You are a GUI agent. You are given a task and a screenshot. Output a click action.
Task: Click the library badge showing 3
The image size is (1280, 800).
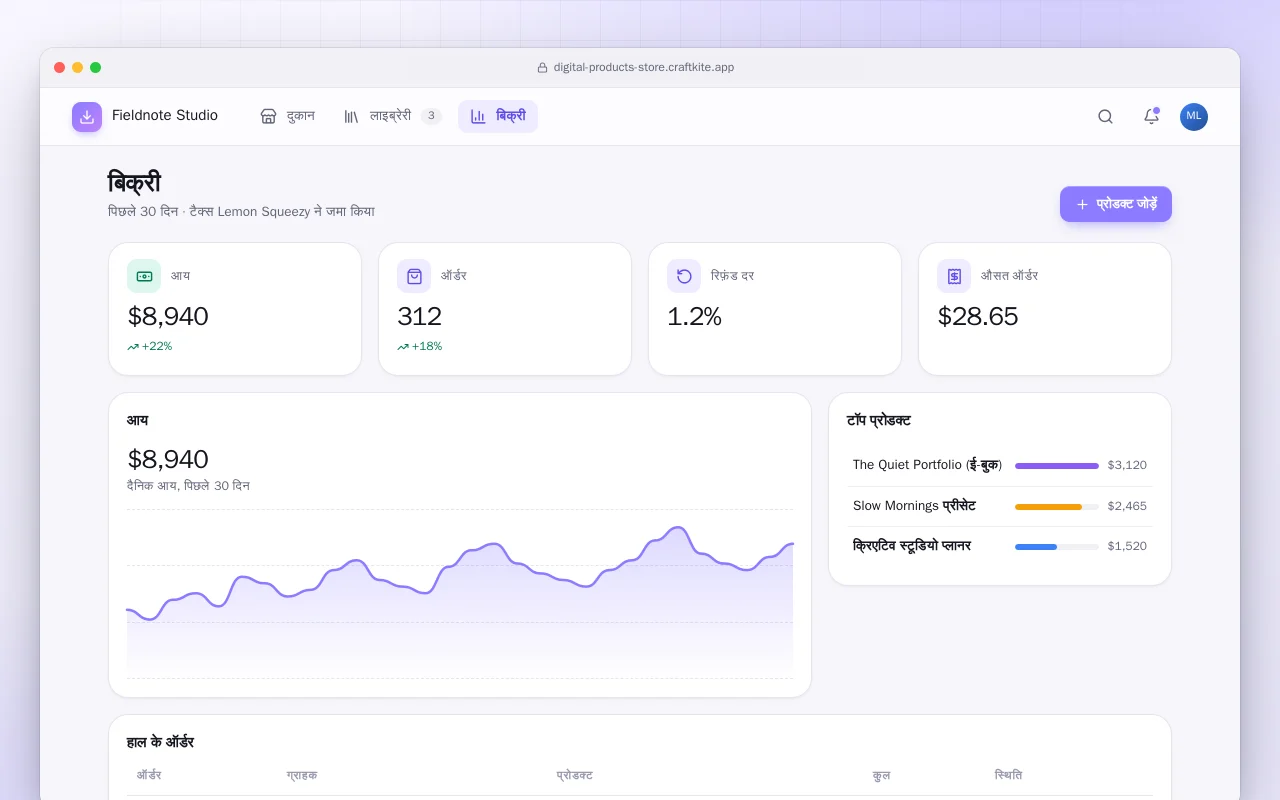(431, 116)
